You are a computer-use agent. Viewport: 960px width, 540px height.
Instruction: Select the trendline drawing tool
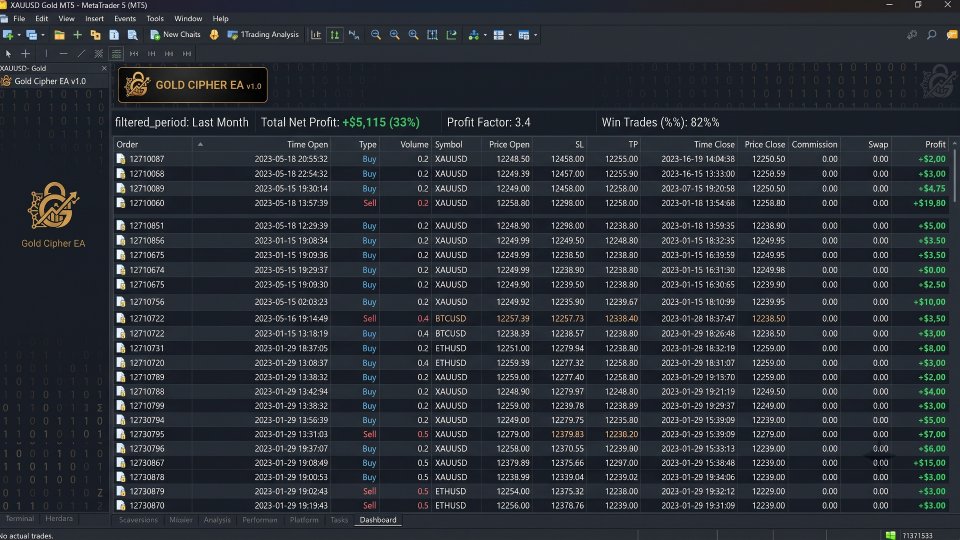pyautogui.click(x=81, y=54)
